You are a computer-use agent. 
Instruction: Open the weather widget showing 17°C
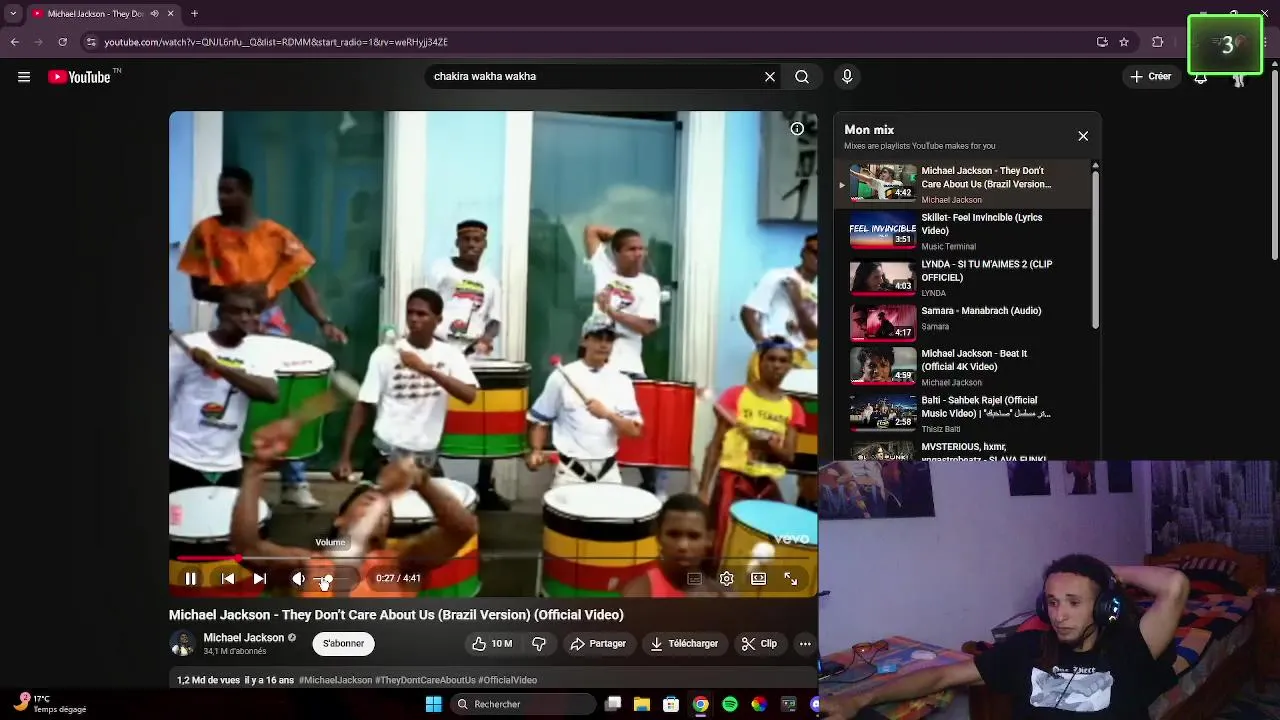[x=50, y=704]
